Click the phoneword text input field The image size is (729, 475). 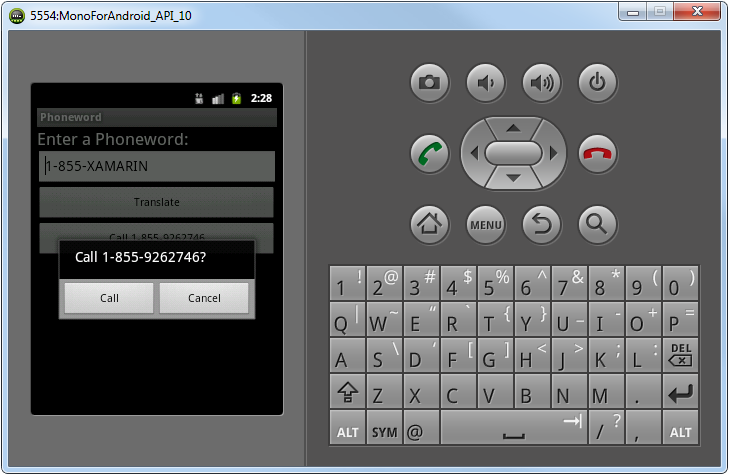pyautogui.click(x=156, y=166)
